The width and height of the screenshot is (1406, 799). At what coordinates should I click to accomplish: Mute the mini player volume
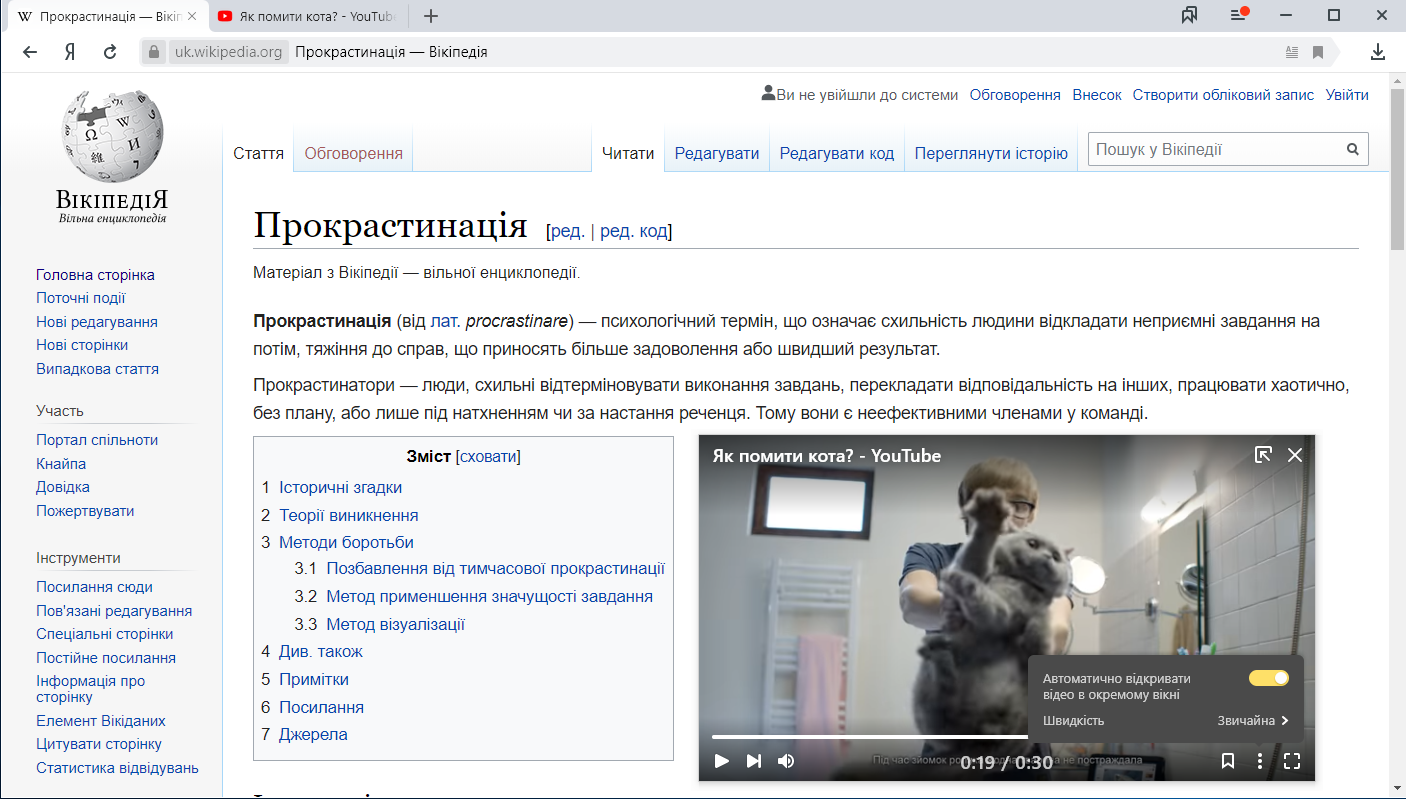point(786,761)
